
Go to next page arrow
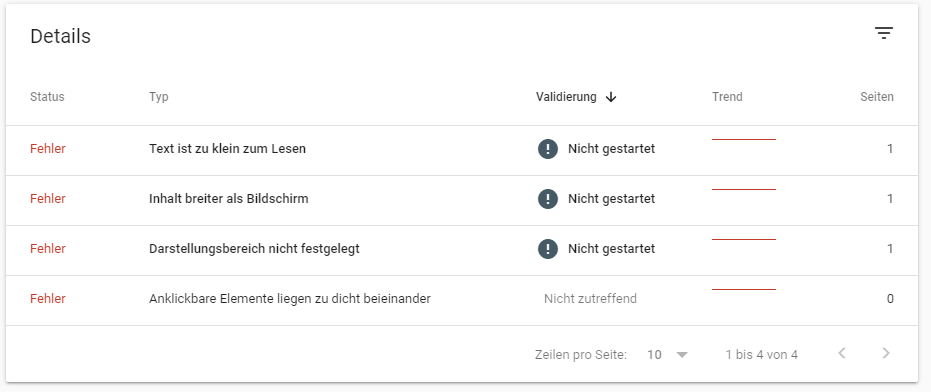tap(886, 353)
